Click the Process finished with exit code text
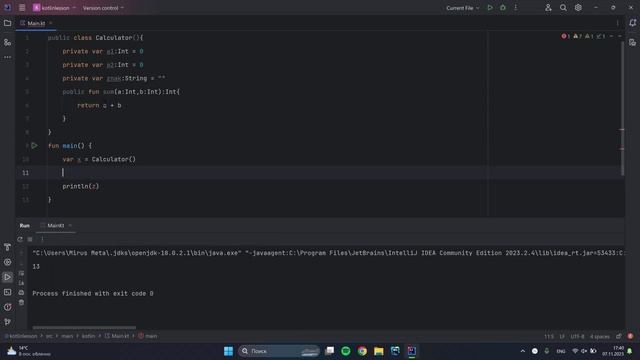The image size is (640, 360). [93, 293]
